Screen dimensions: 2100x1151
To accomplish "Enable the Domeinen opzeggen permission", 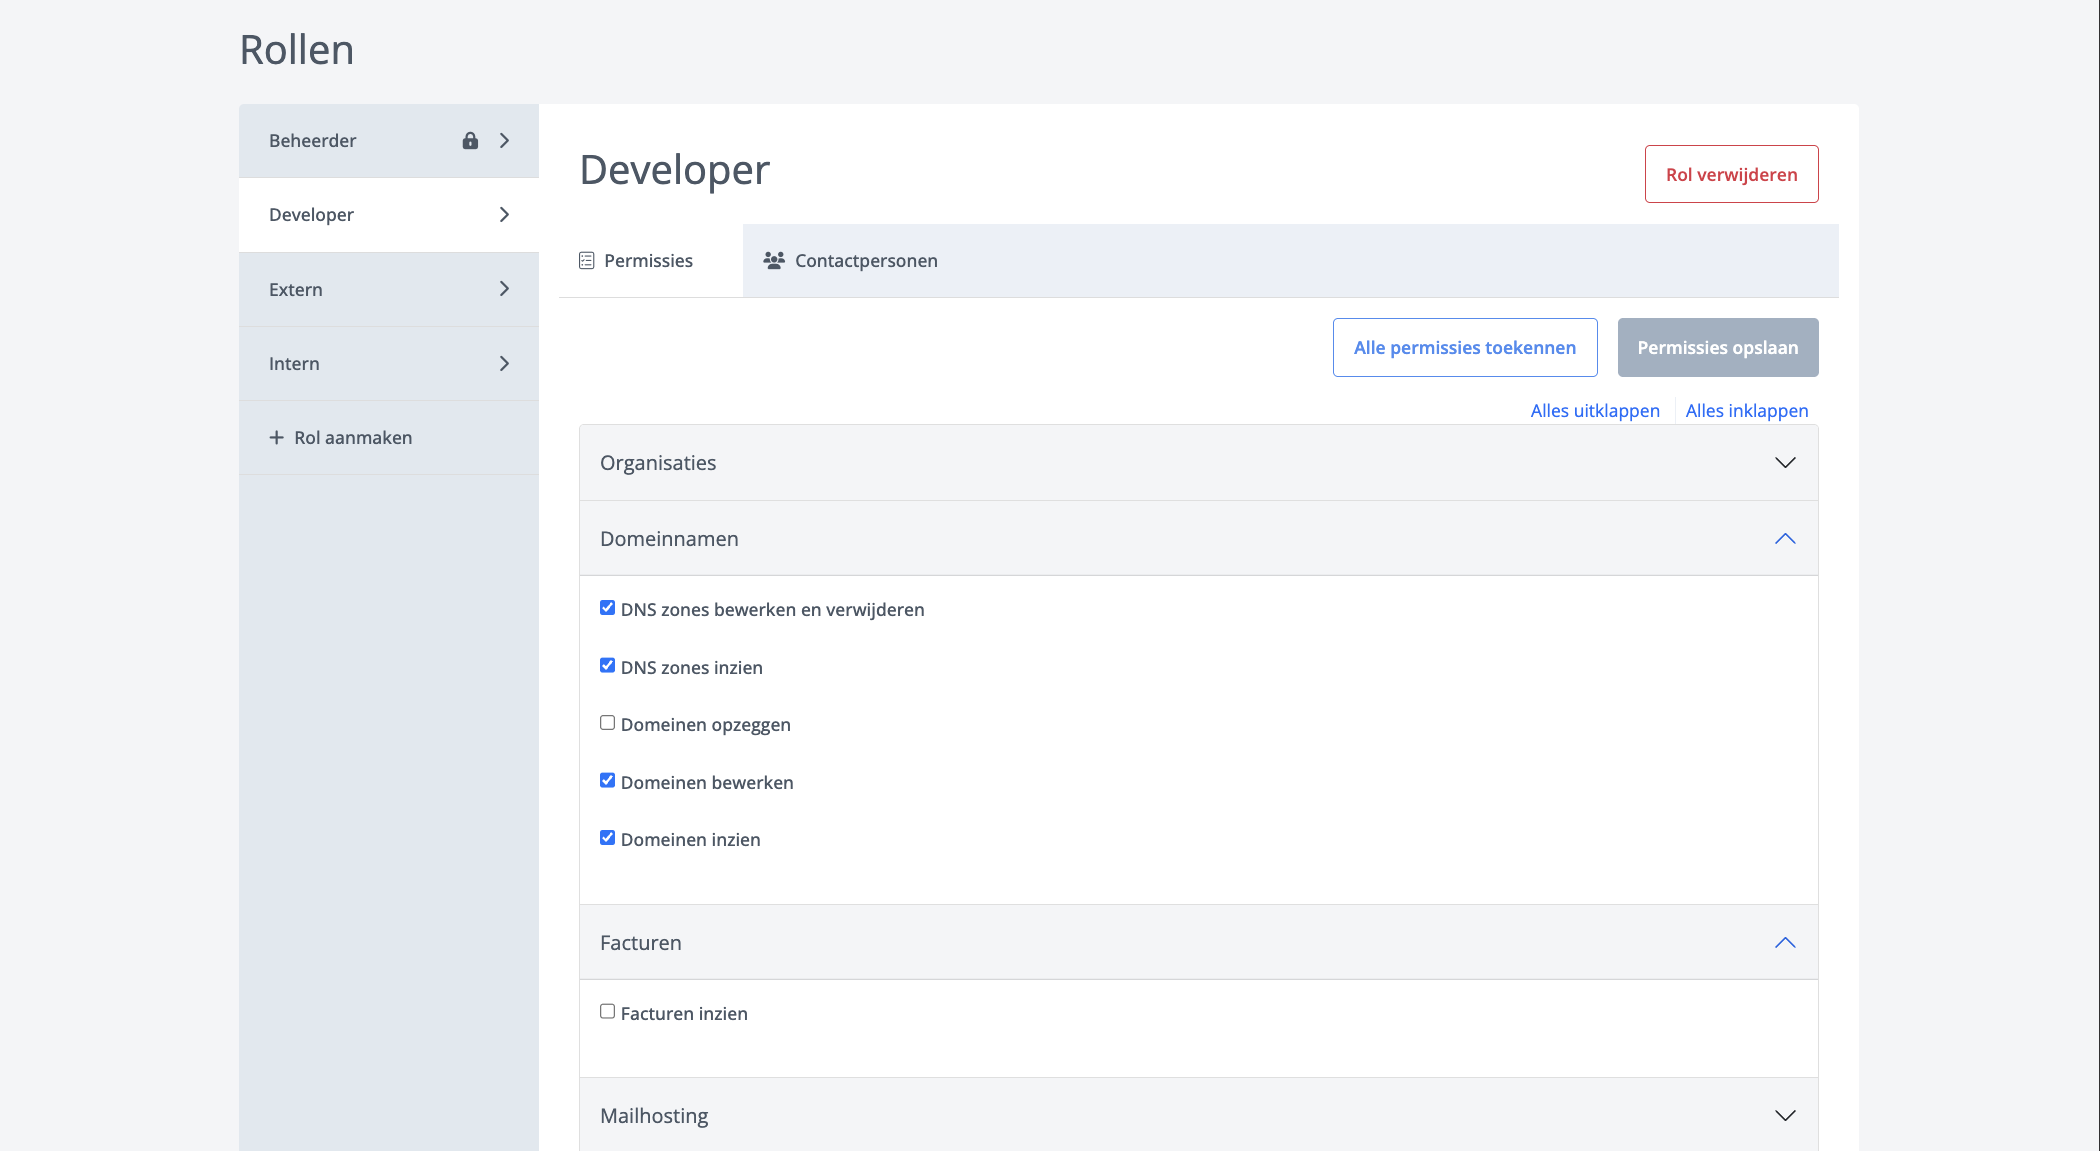I will coord(607,722).
